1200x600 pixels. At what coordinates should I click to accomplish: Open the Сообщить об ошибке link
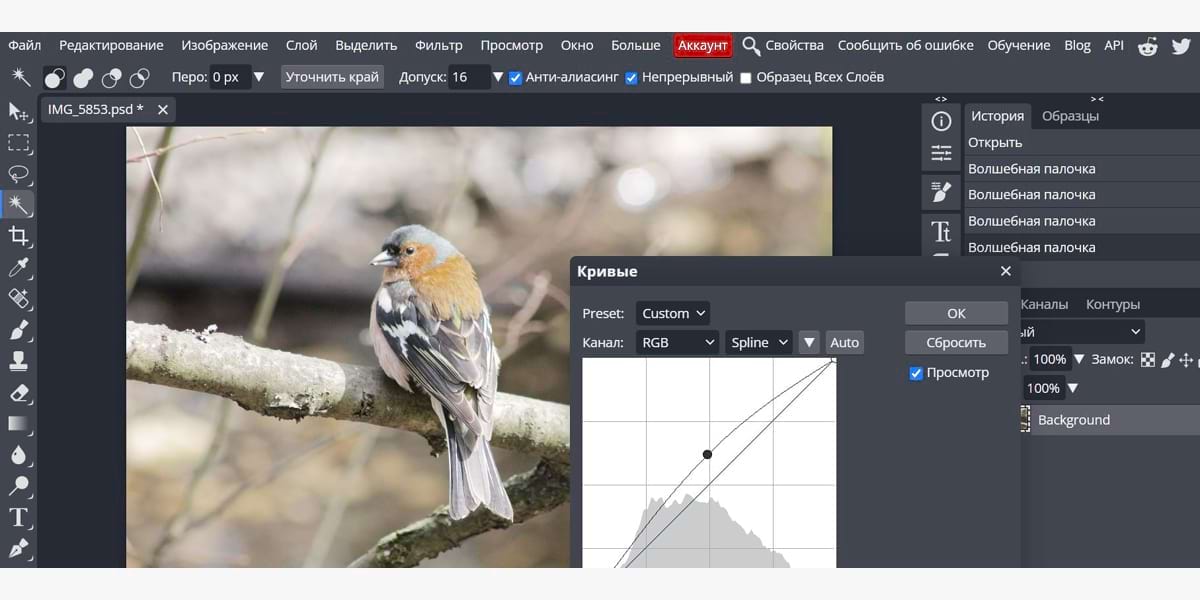coord(906,45)
